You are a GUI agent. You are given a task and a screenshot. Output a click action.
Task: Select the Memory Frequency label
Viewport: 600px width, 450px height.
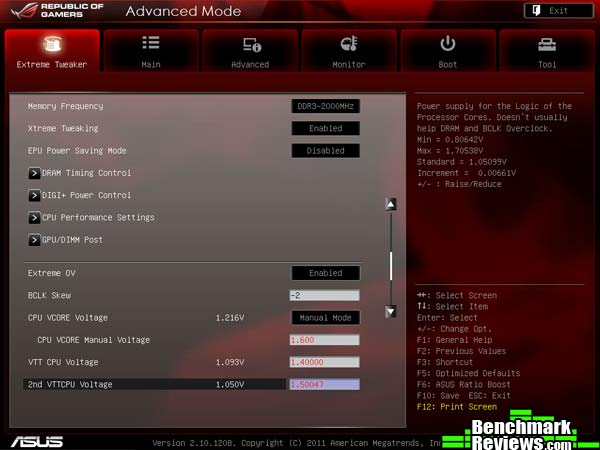[65, 106]
